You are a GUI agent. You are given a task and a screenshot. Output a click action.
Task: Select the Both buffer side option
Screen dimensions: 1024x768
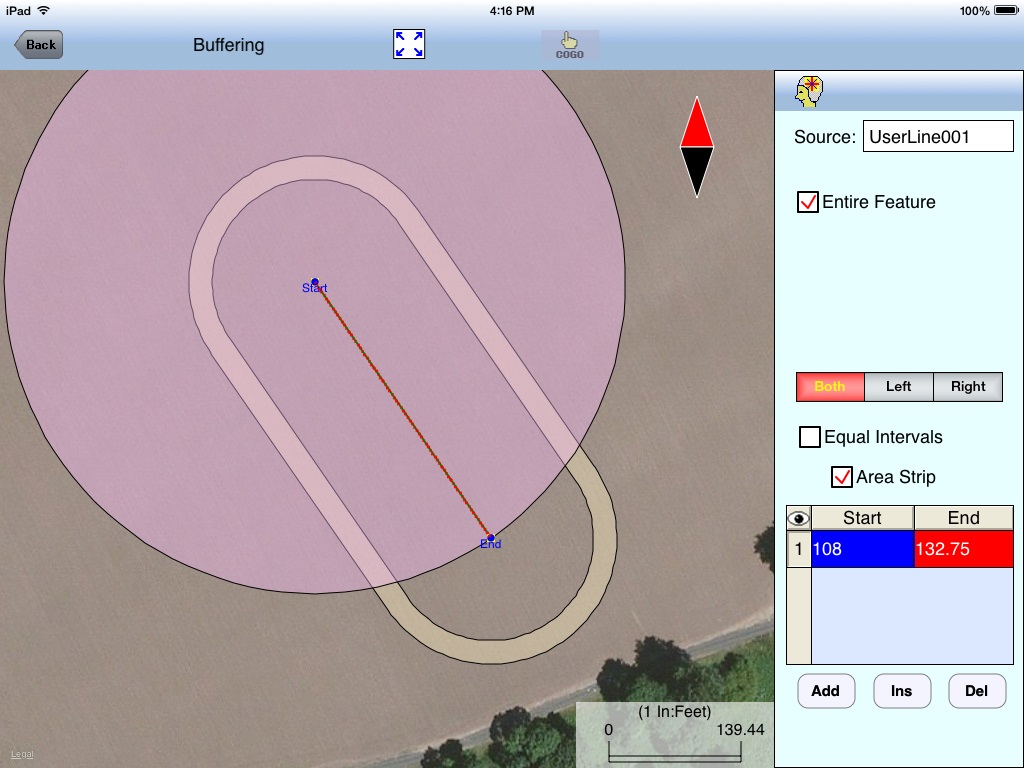[x=829, y=387]
